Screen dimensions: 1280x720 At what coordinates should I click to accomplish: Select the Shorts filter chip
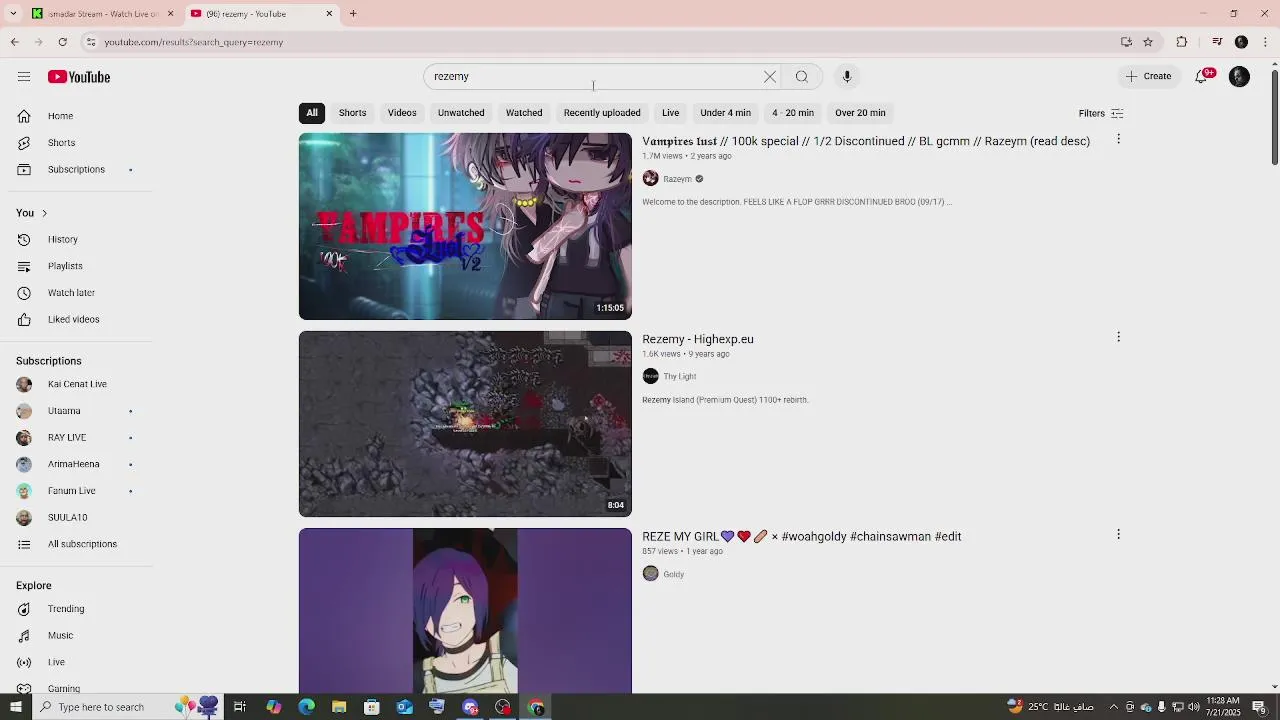(352, 113)
